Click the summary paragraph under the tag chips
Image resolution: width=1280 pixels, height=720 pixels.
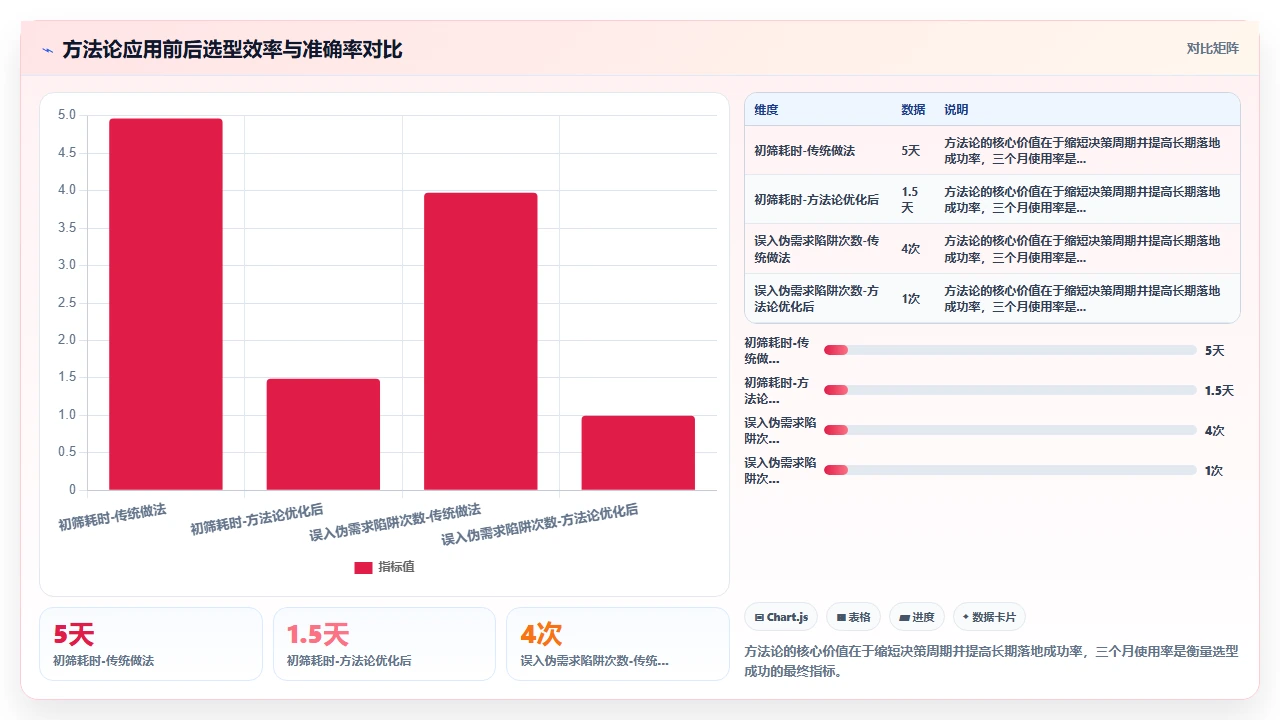point(992,661)
